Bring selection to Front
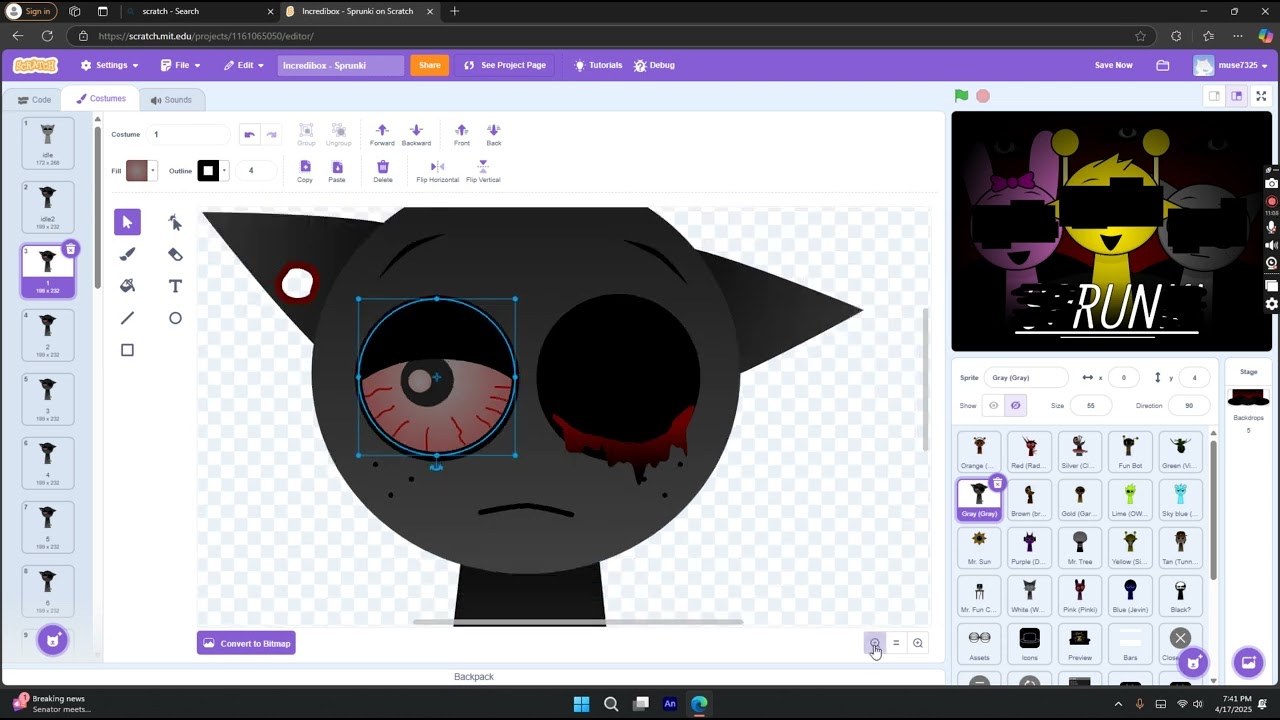Screen dimensions: 1280x720 (461, 135)
